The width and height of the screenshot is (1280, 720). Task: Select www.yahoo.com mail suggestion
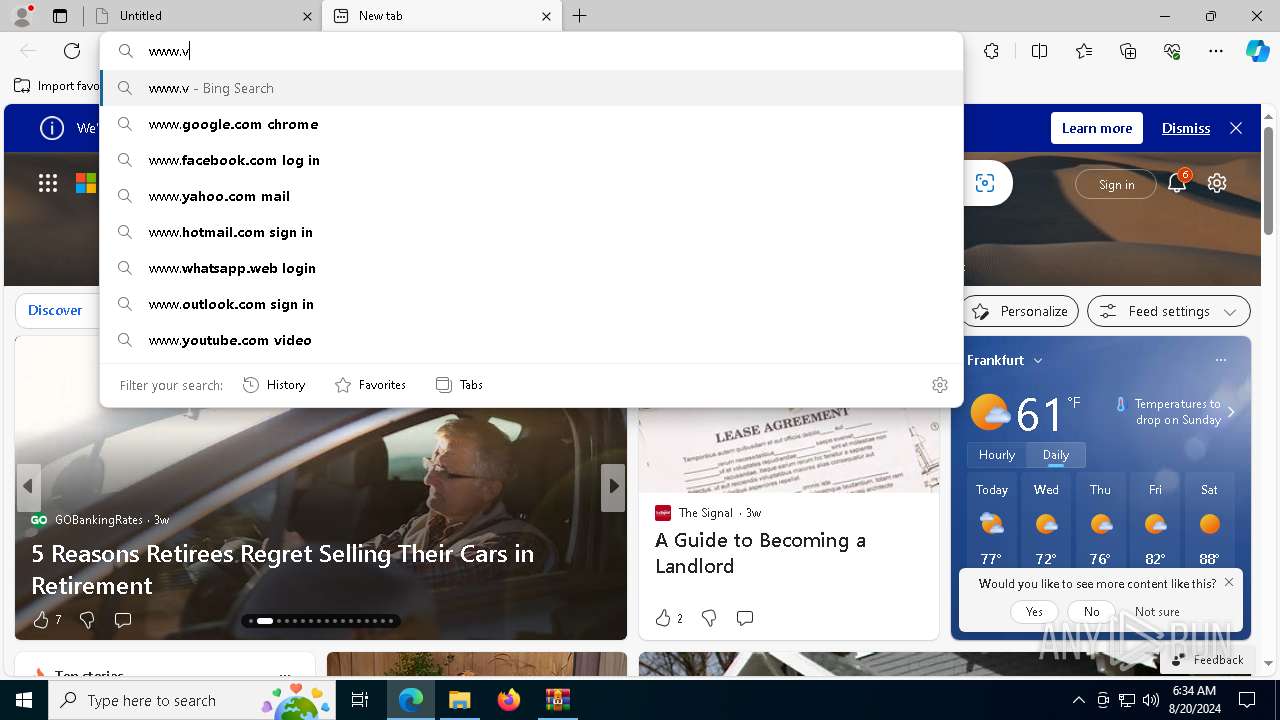pyautogui.click(x=532, y=196)
